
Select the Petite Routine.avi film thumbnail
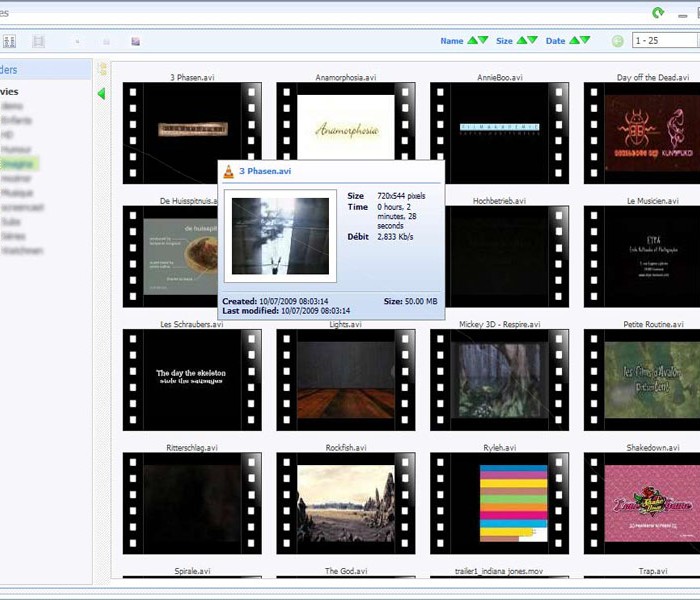pyautogui.click(x=642, y=380)
